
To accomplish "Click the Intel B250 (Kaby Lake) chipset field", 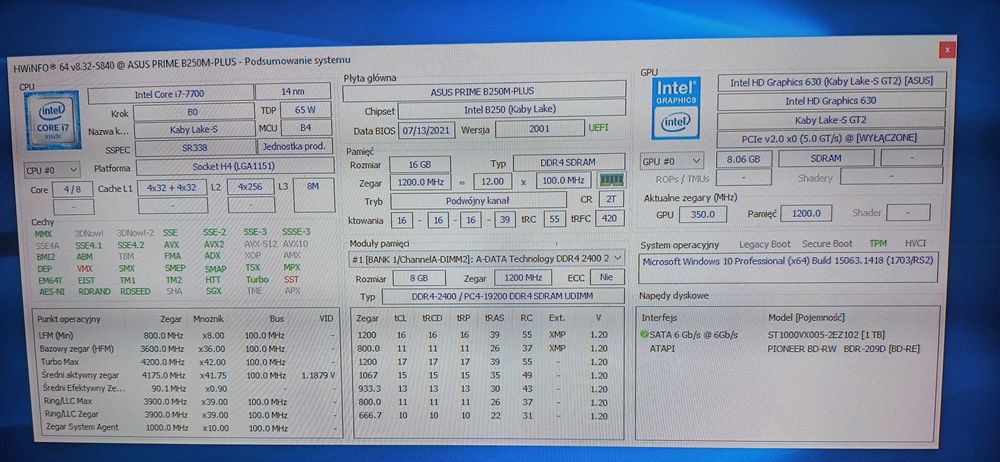I will [x=511, y=109].
